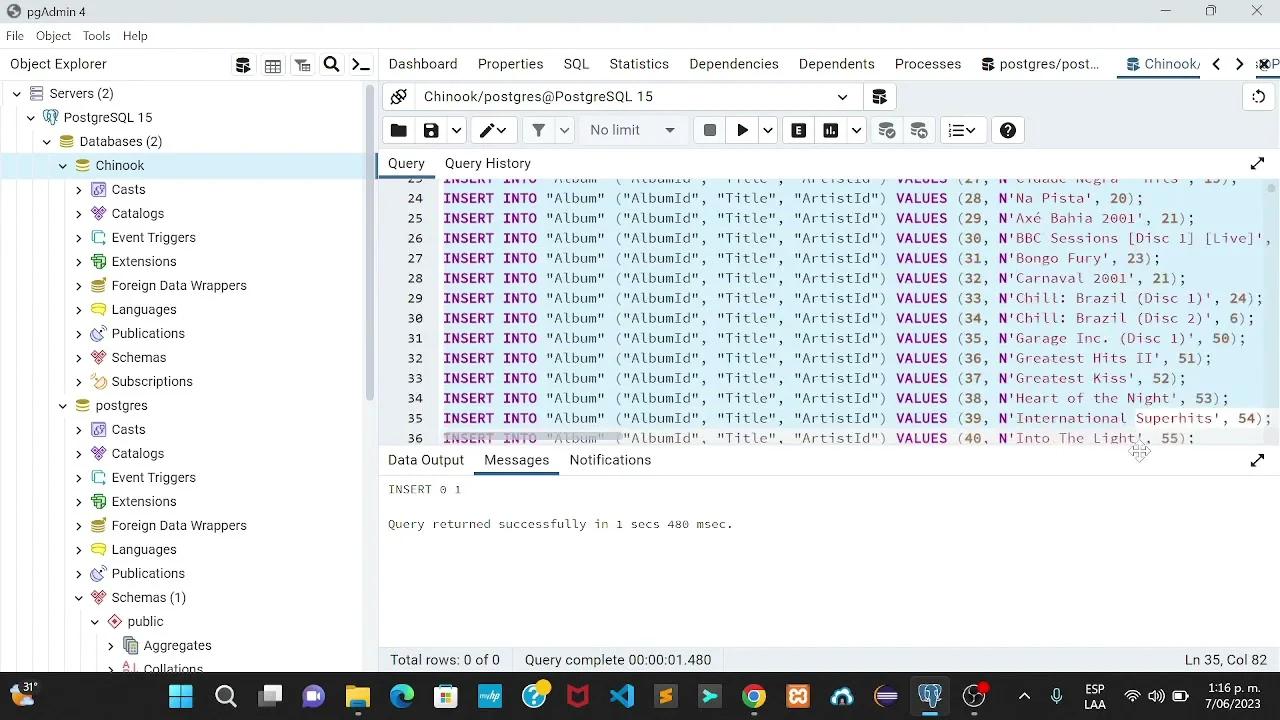Switch to the Data Output tab

[x=426, y=460]
